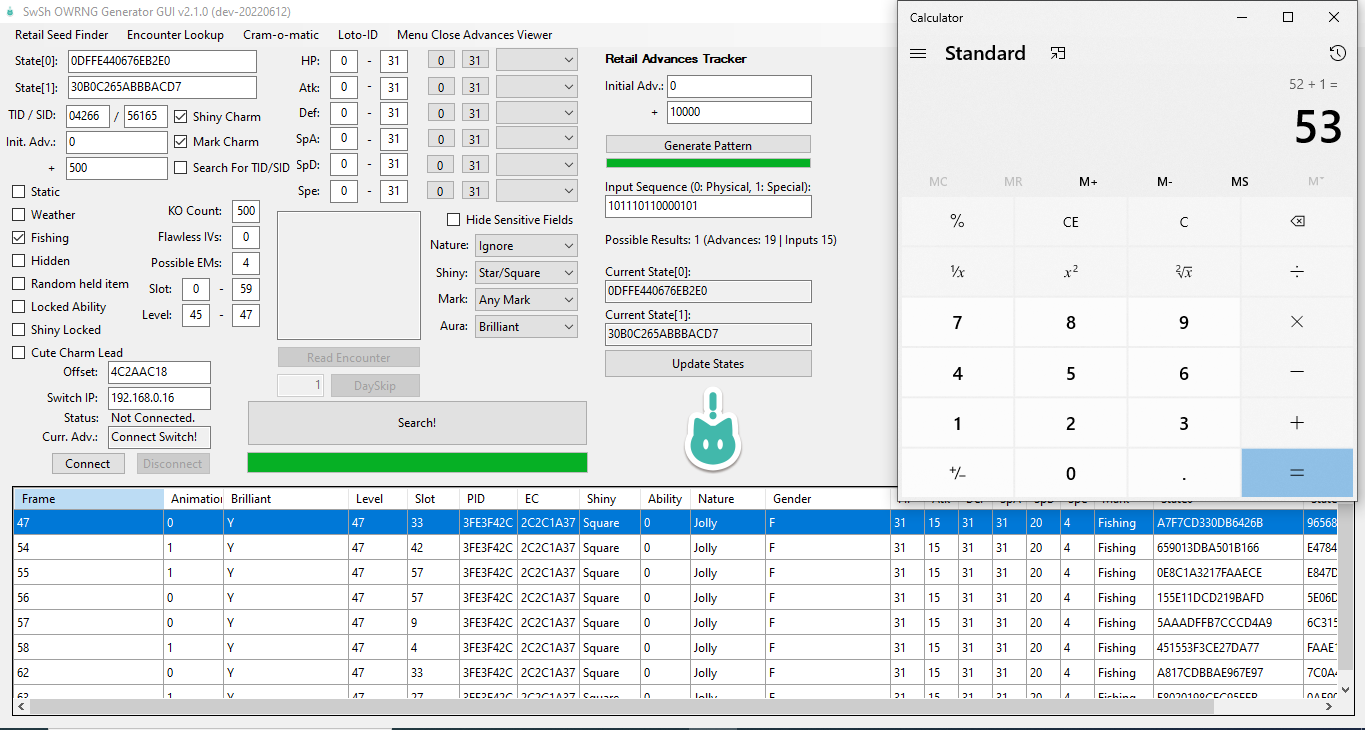This screenshot has height=730, width=1365.
Task: Disable the Shiny Charm checkbox
Action: pyautogui.click(x=181, y=117)
